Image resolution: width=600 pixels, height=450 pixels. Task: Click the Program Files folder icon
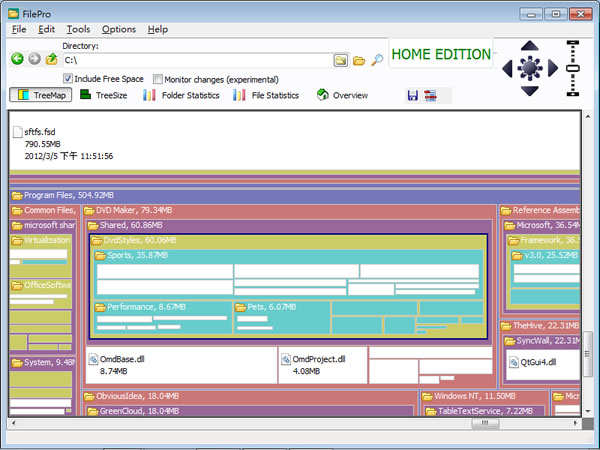coord(17,196)
